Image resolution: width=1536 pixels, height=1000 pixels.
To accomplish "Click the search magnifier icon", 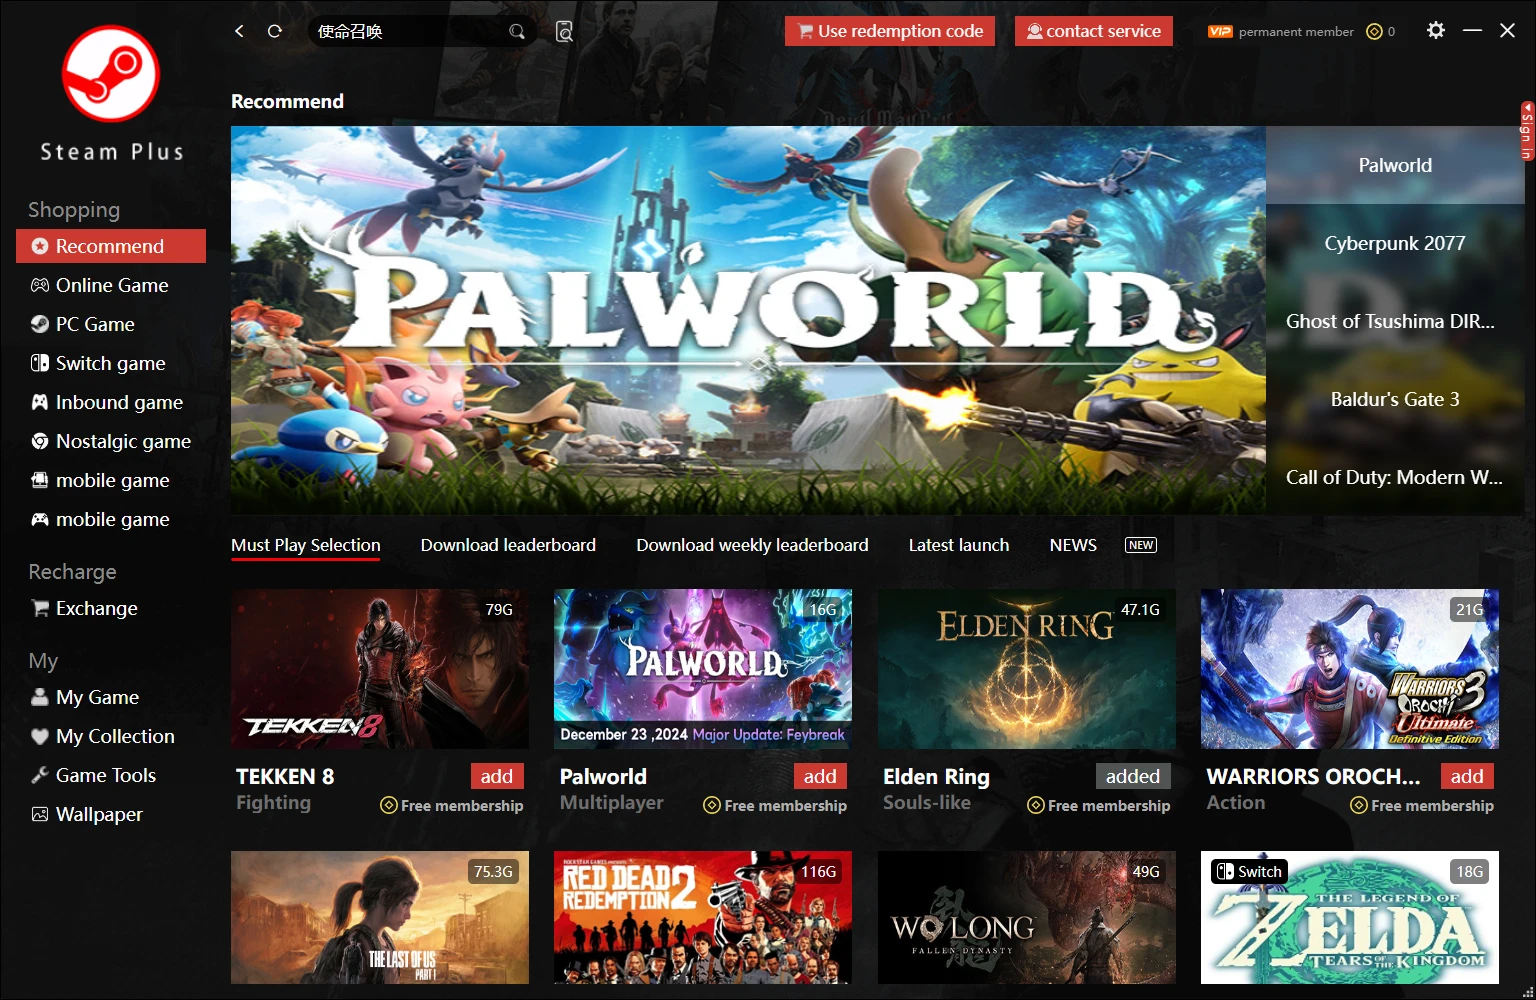I will (x=516, y=32).
